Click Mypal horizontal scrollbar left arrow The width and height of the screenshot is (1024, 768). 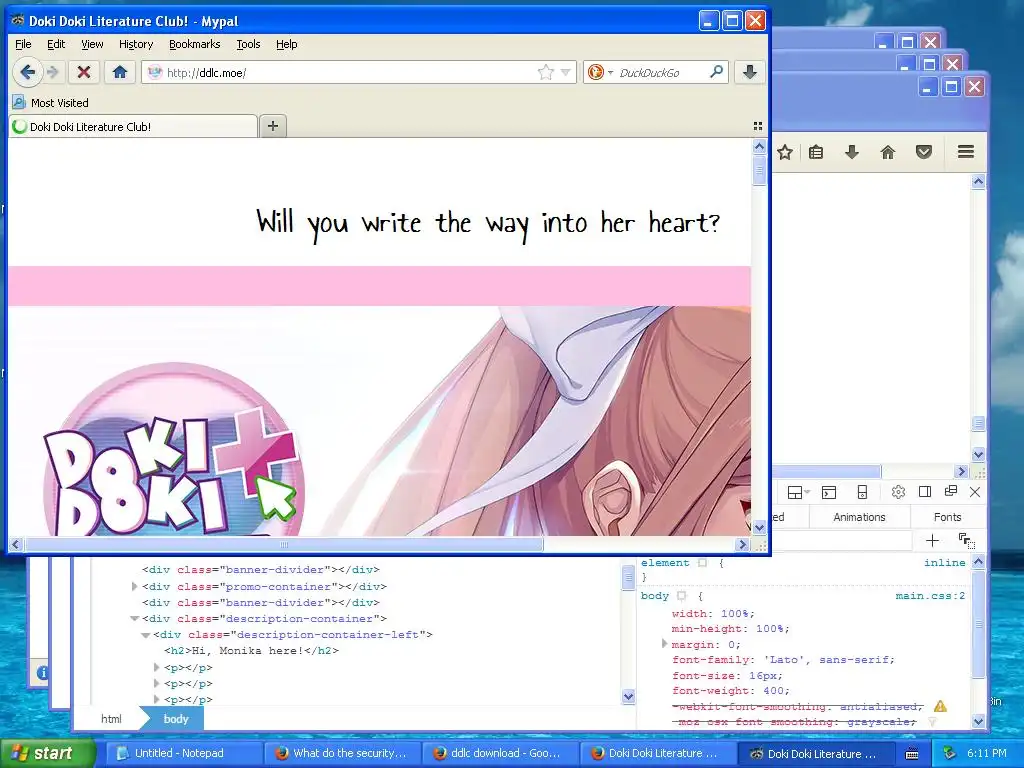coord(16,544)
